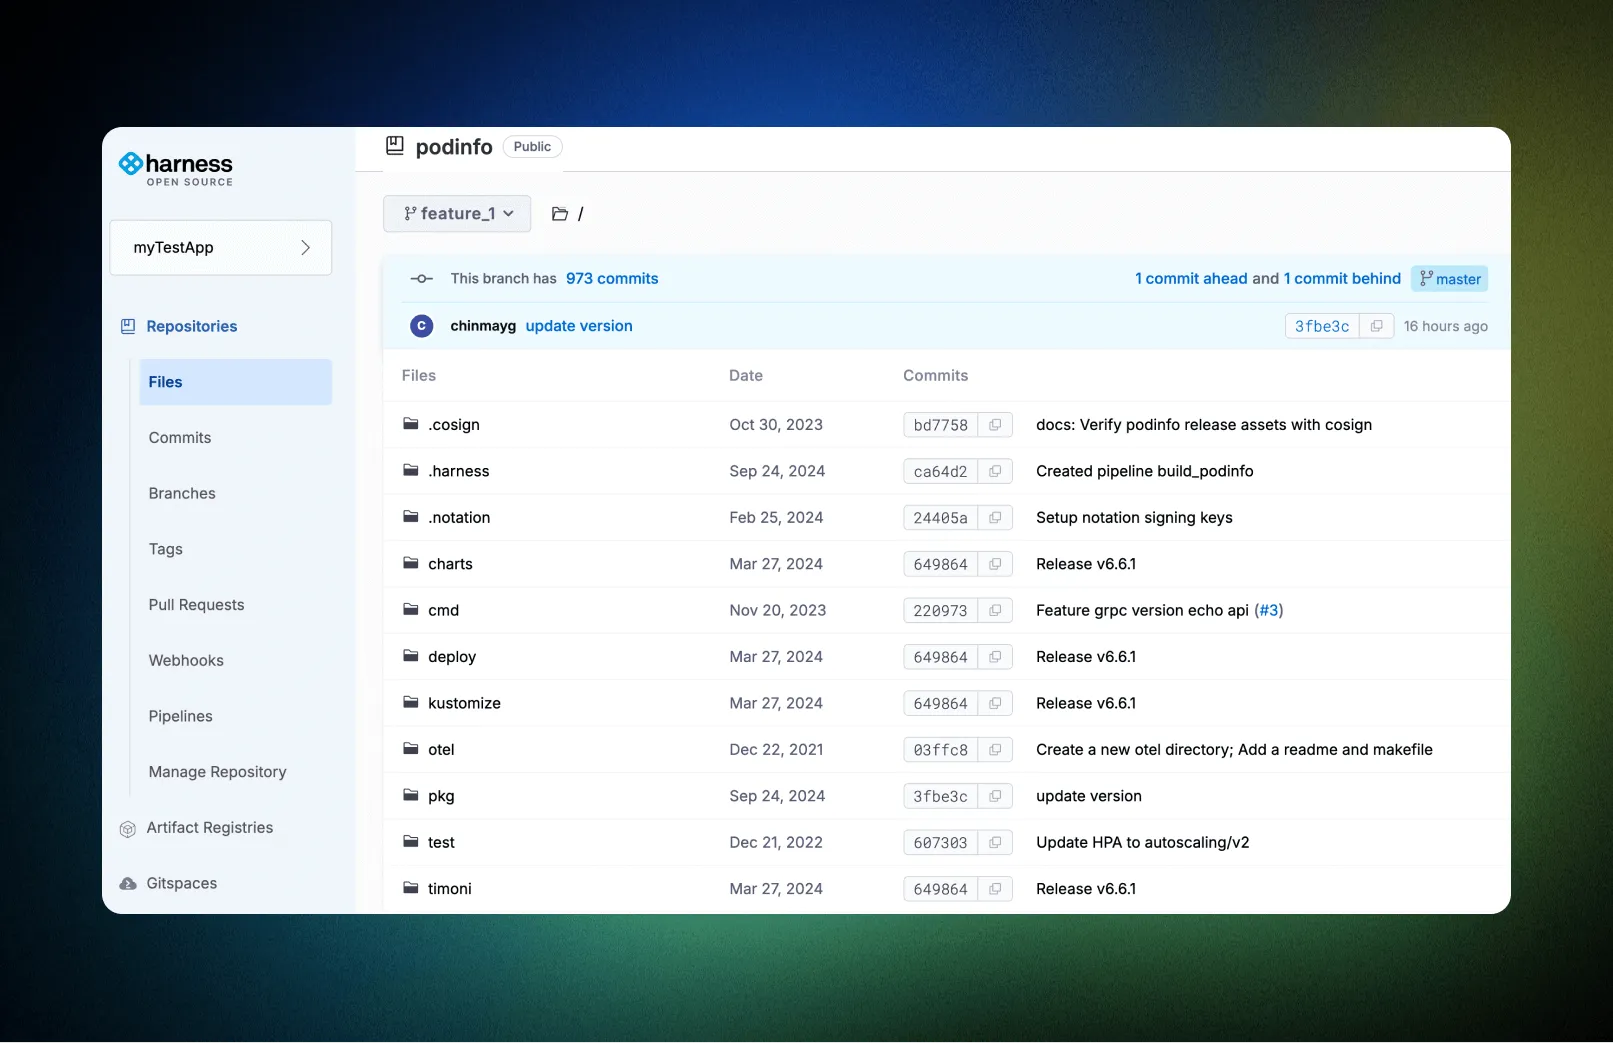Viewport: 1613px width, 1043px height.
Task: Open the deploy folder
Action: tap(452, 657)
